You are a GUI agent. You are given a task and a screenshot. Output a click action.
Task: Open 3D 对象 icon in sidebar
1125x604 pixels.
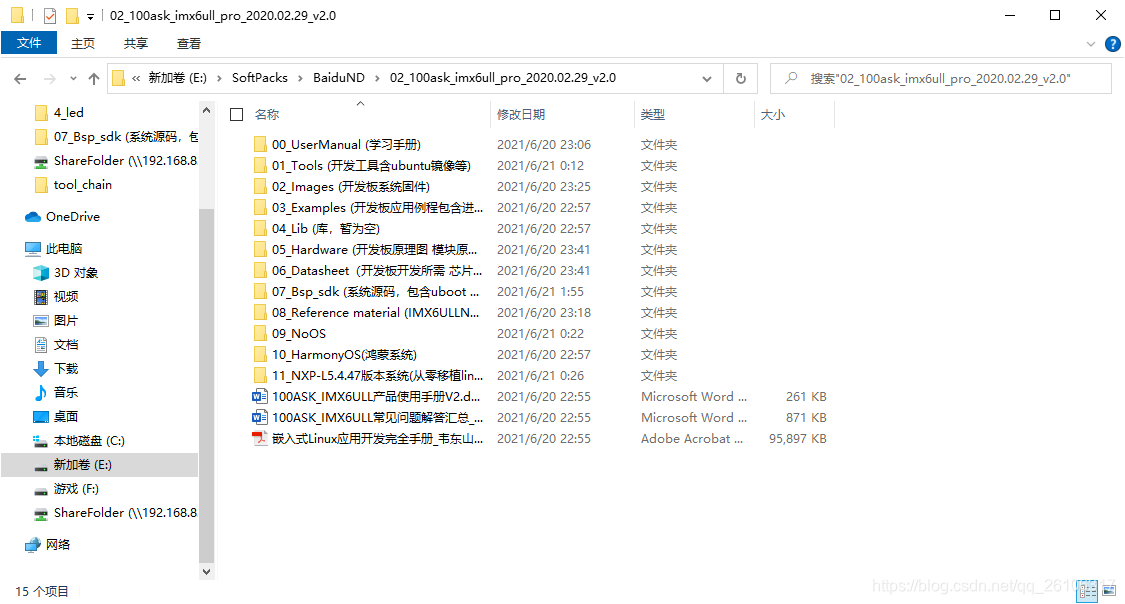point(41,273)
